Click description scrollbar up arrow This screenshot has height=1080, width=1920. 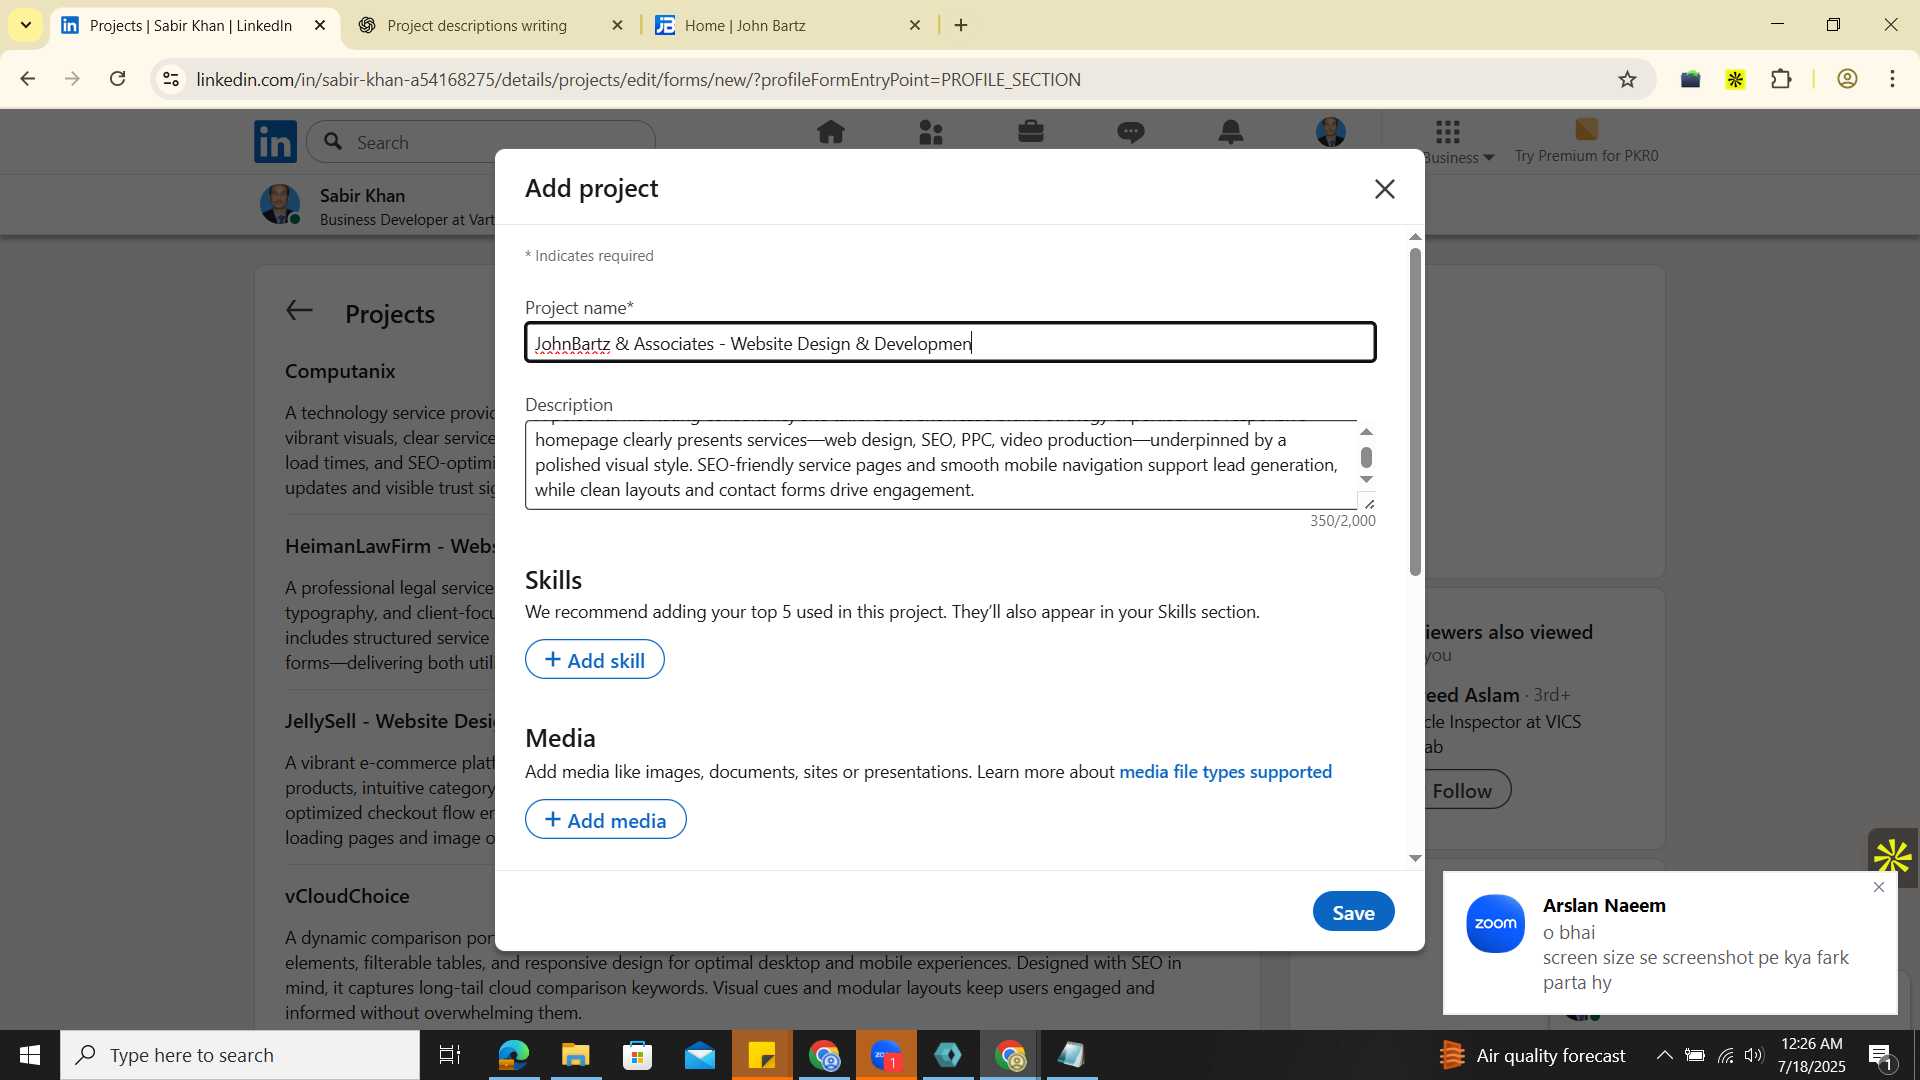[1367, 432]
